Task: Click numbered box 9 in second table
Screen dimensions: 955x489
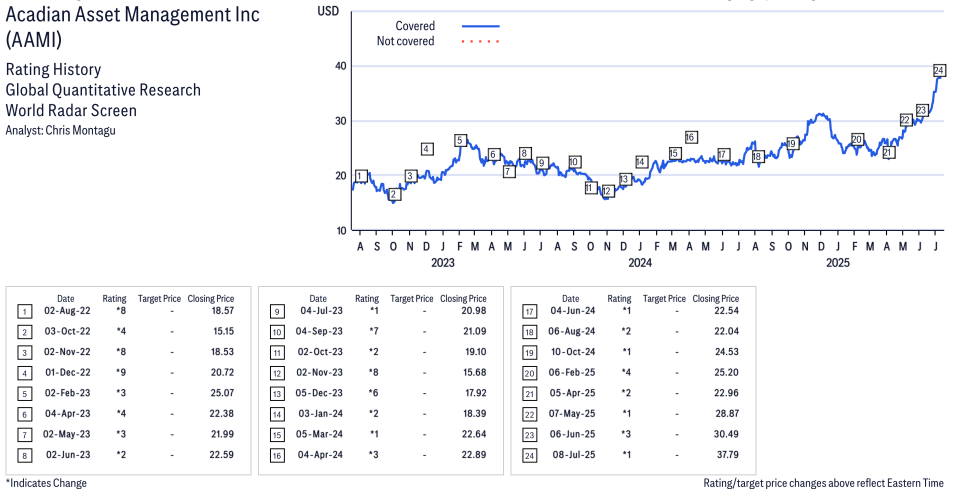Action: click(x=277, y=312)
